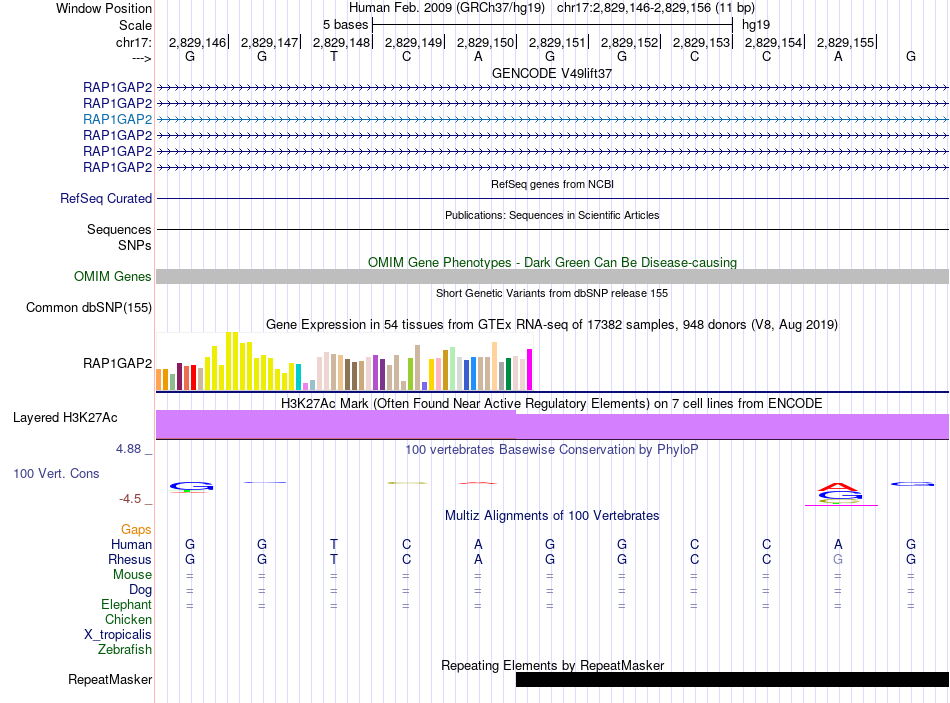
Task: Click the X_tropicalis species label
Action: pyautogui.click(x=118, y=635)
